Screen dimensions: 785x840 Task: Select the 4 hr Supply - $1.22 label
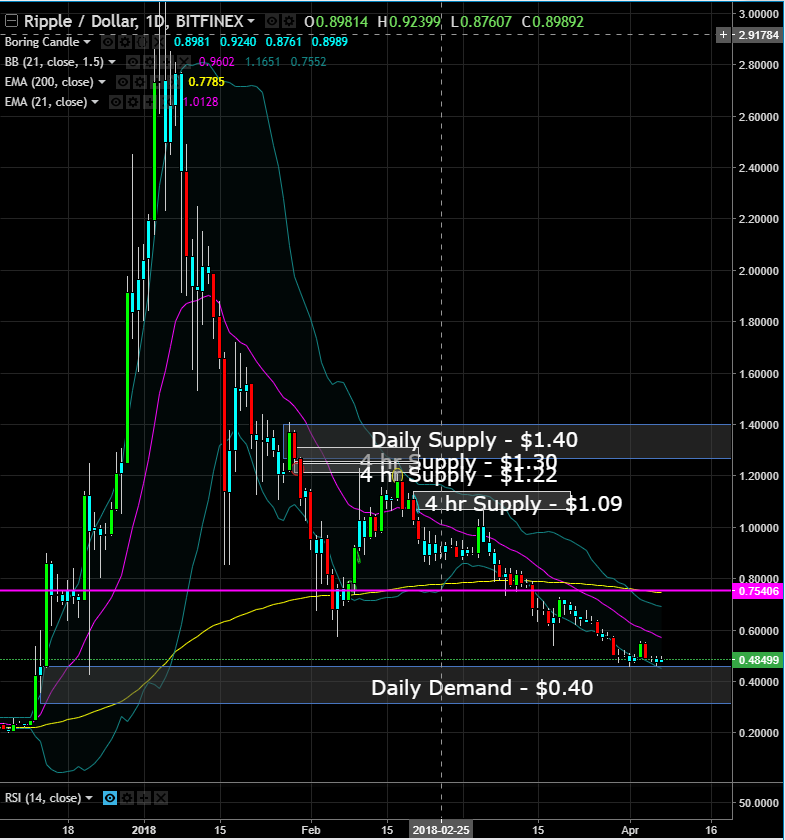pos(458,476)
